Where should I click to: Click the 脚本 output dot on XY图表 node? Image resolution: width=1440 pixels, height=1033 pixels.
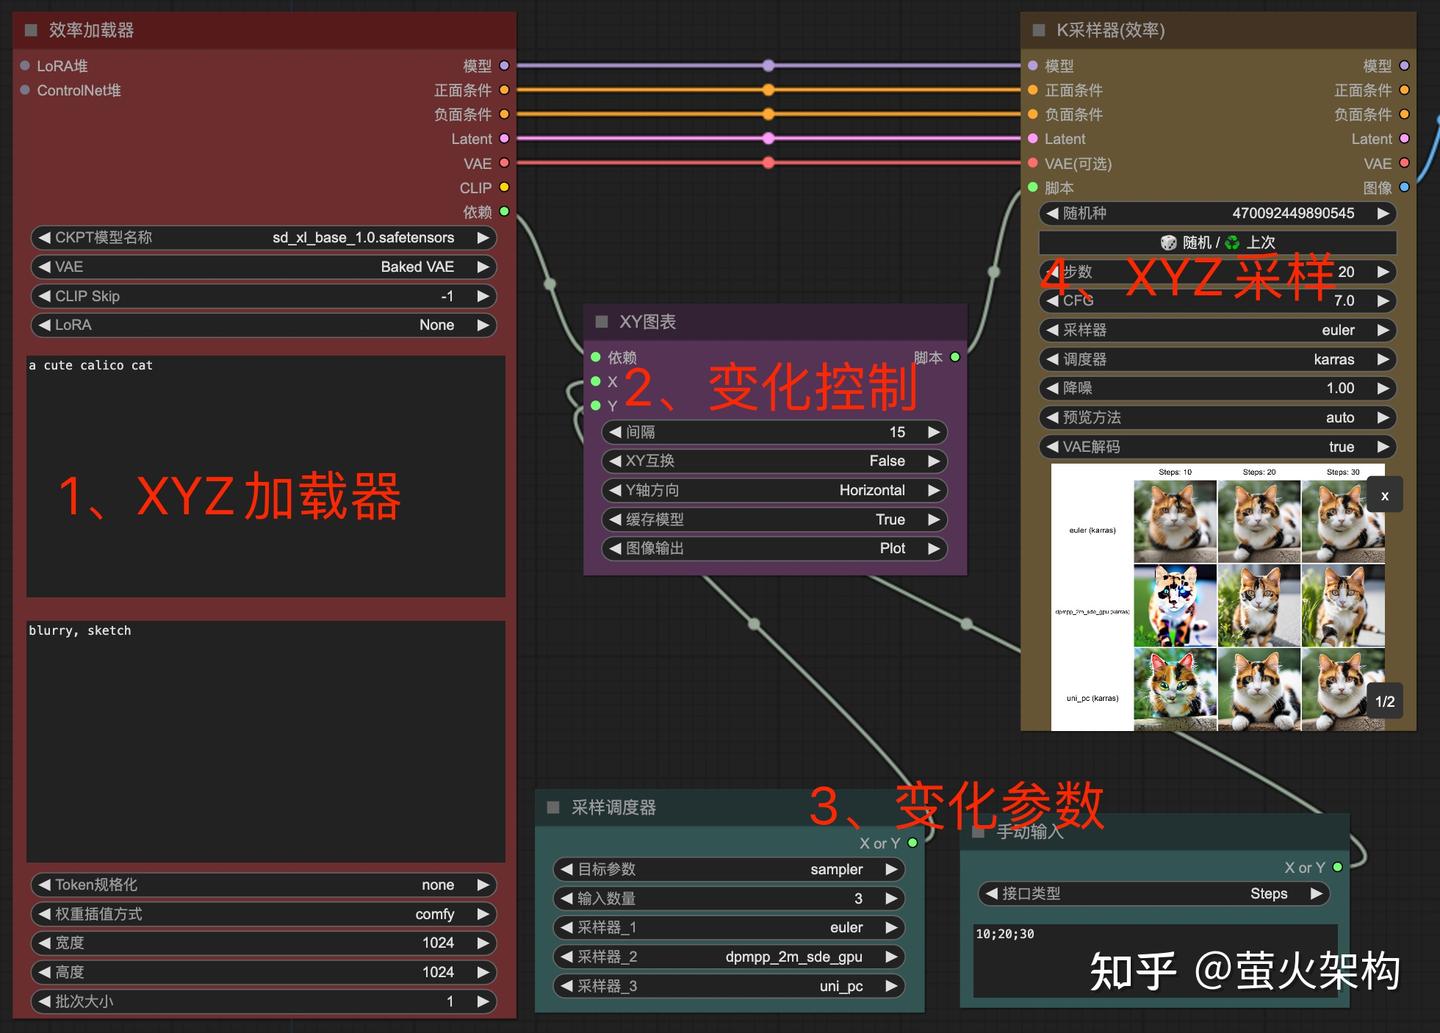pos(955,357)
